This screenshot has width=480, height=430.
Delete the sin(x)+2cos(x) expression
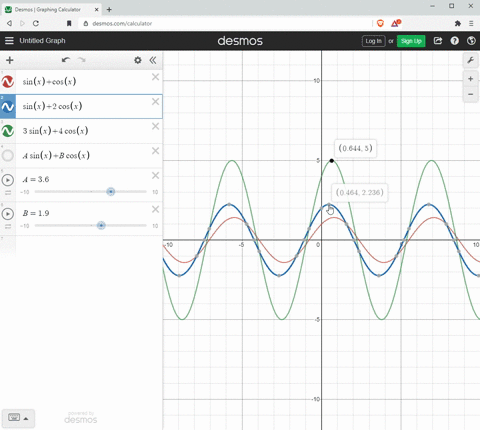155,102
